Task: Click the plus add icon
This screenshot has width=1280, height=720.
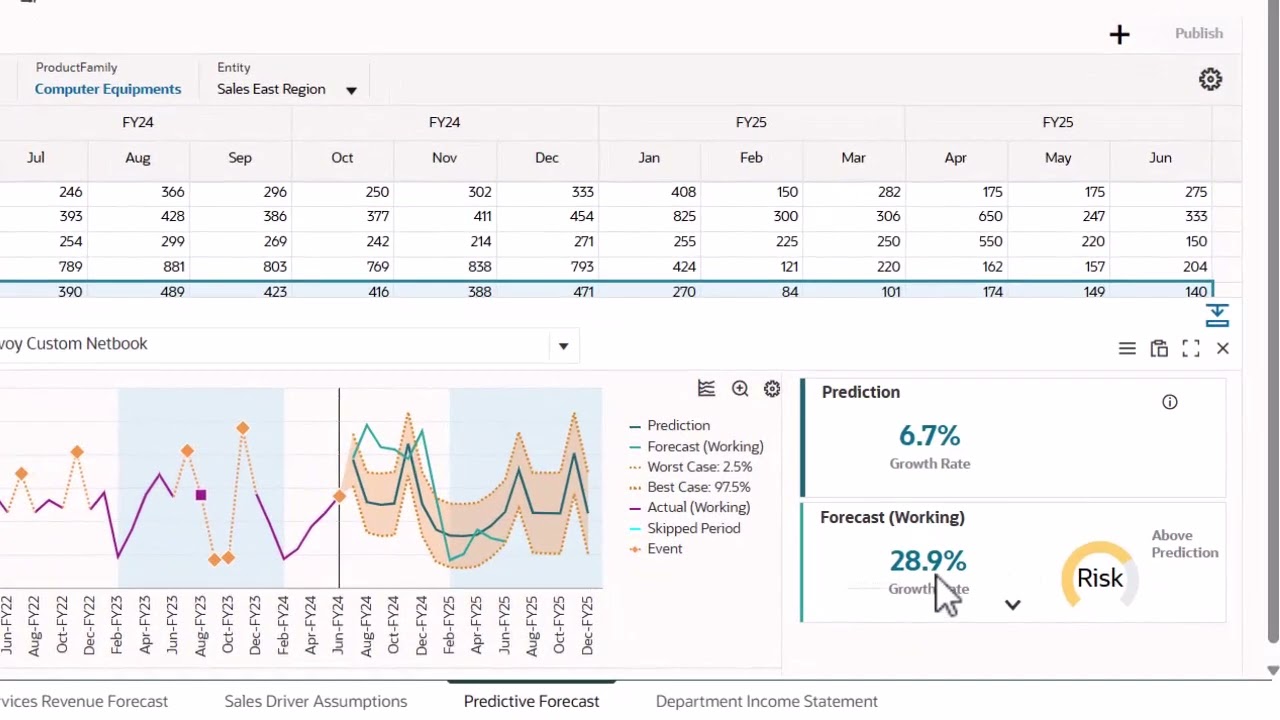Action: point(1119,35)
